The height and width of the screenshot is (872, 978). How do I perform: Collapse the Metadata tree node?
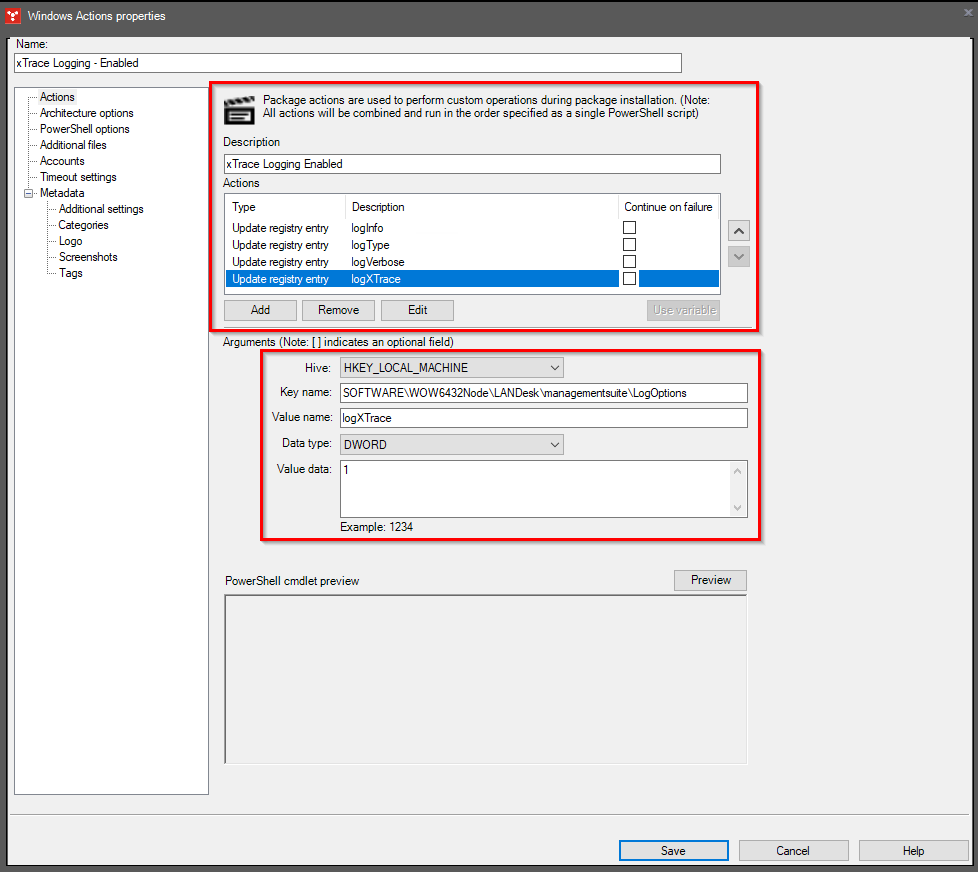29,193
